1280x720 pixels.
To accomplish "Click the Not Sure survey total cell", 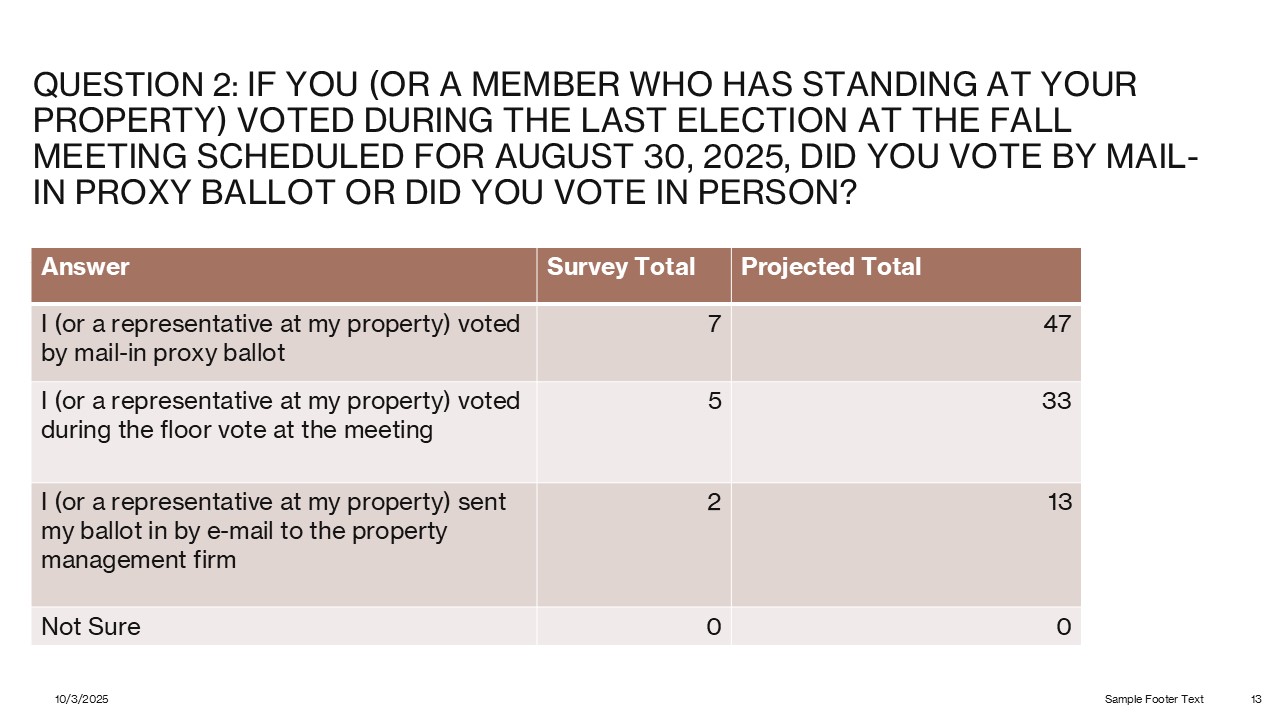I will point(713,627).
